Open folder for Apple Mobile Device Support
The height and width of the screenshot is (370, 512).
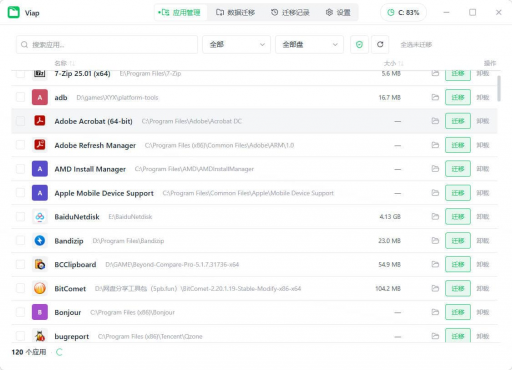click(435, 193)
